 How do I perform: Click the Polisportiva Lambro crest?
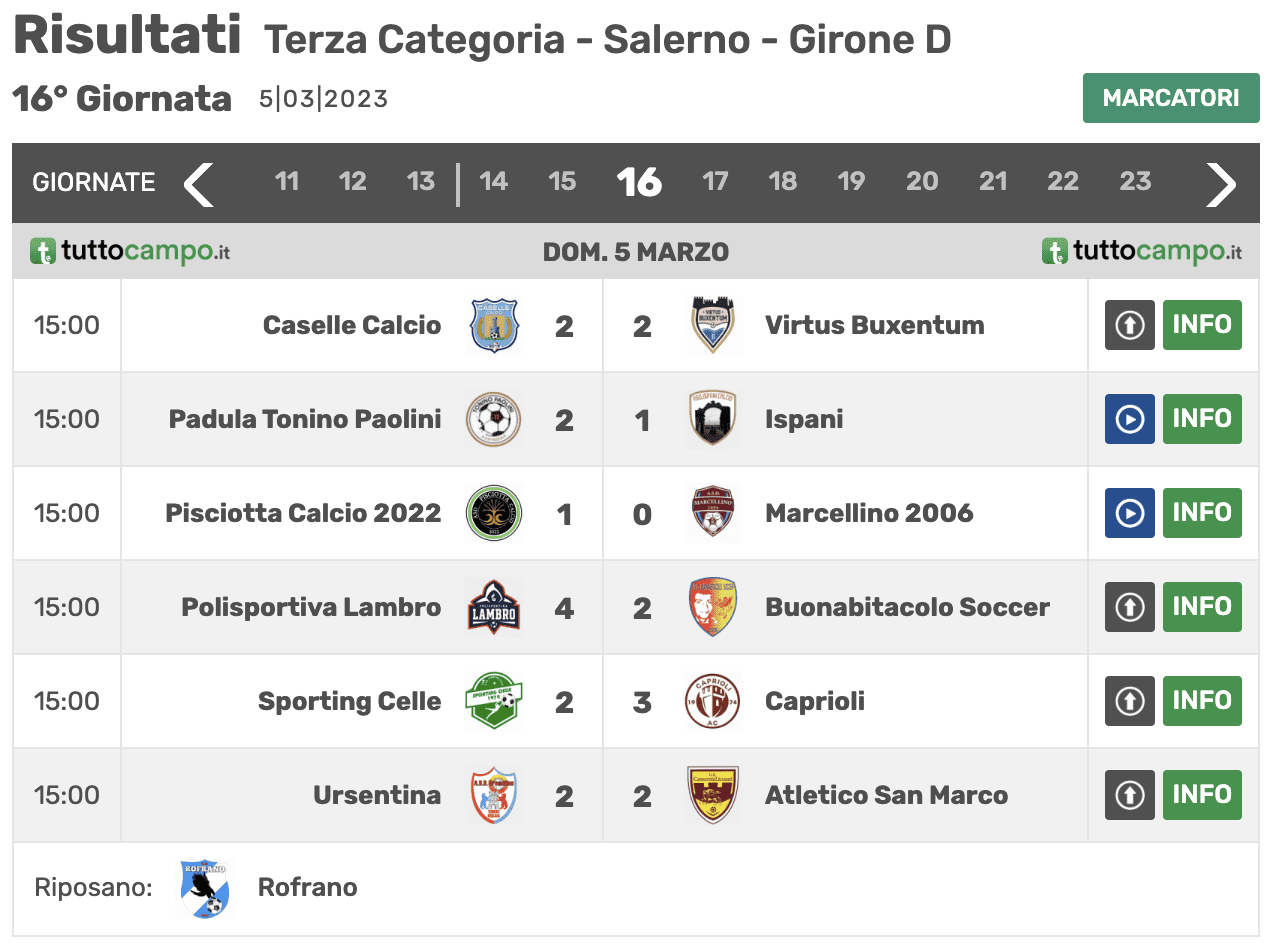494,607
